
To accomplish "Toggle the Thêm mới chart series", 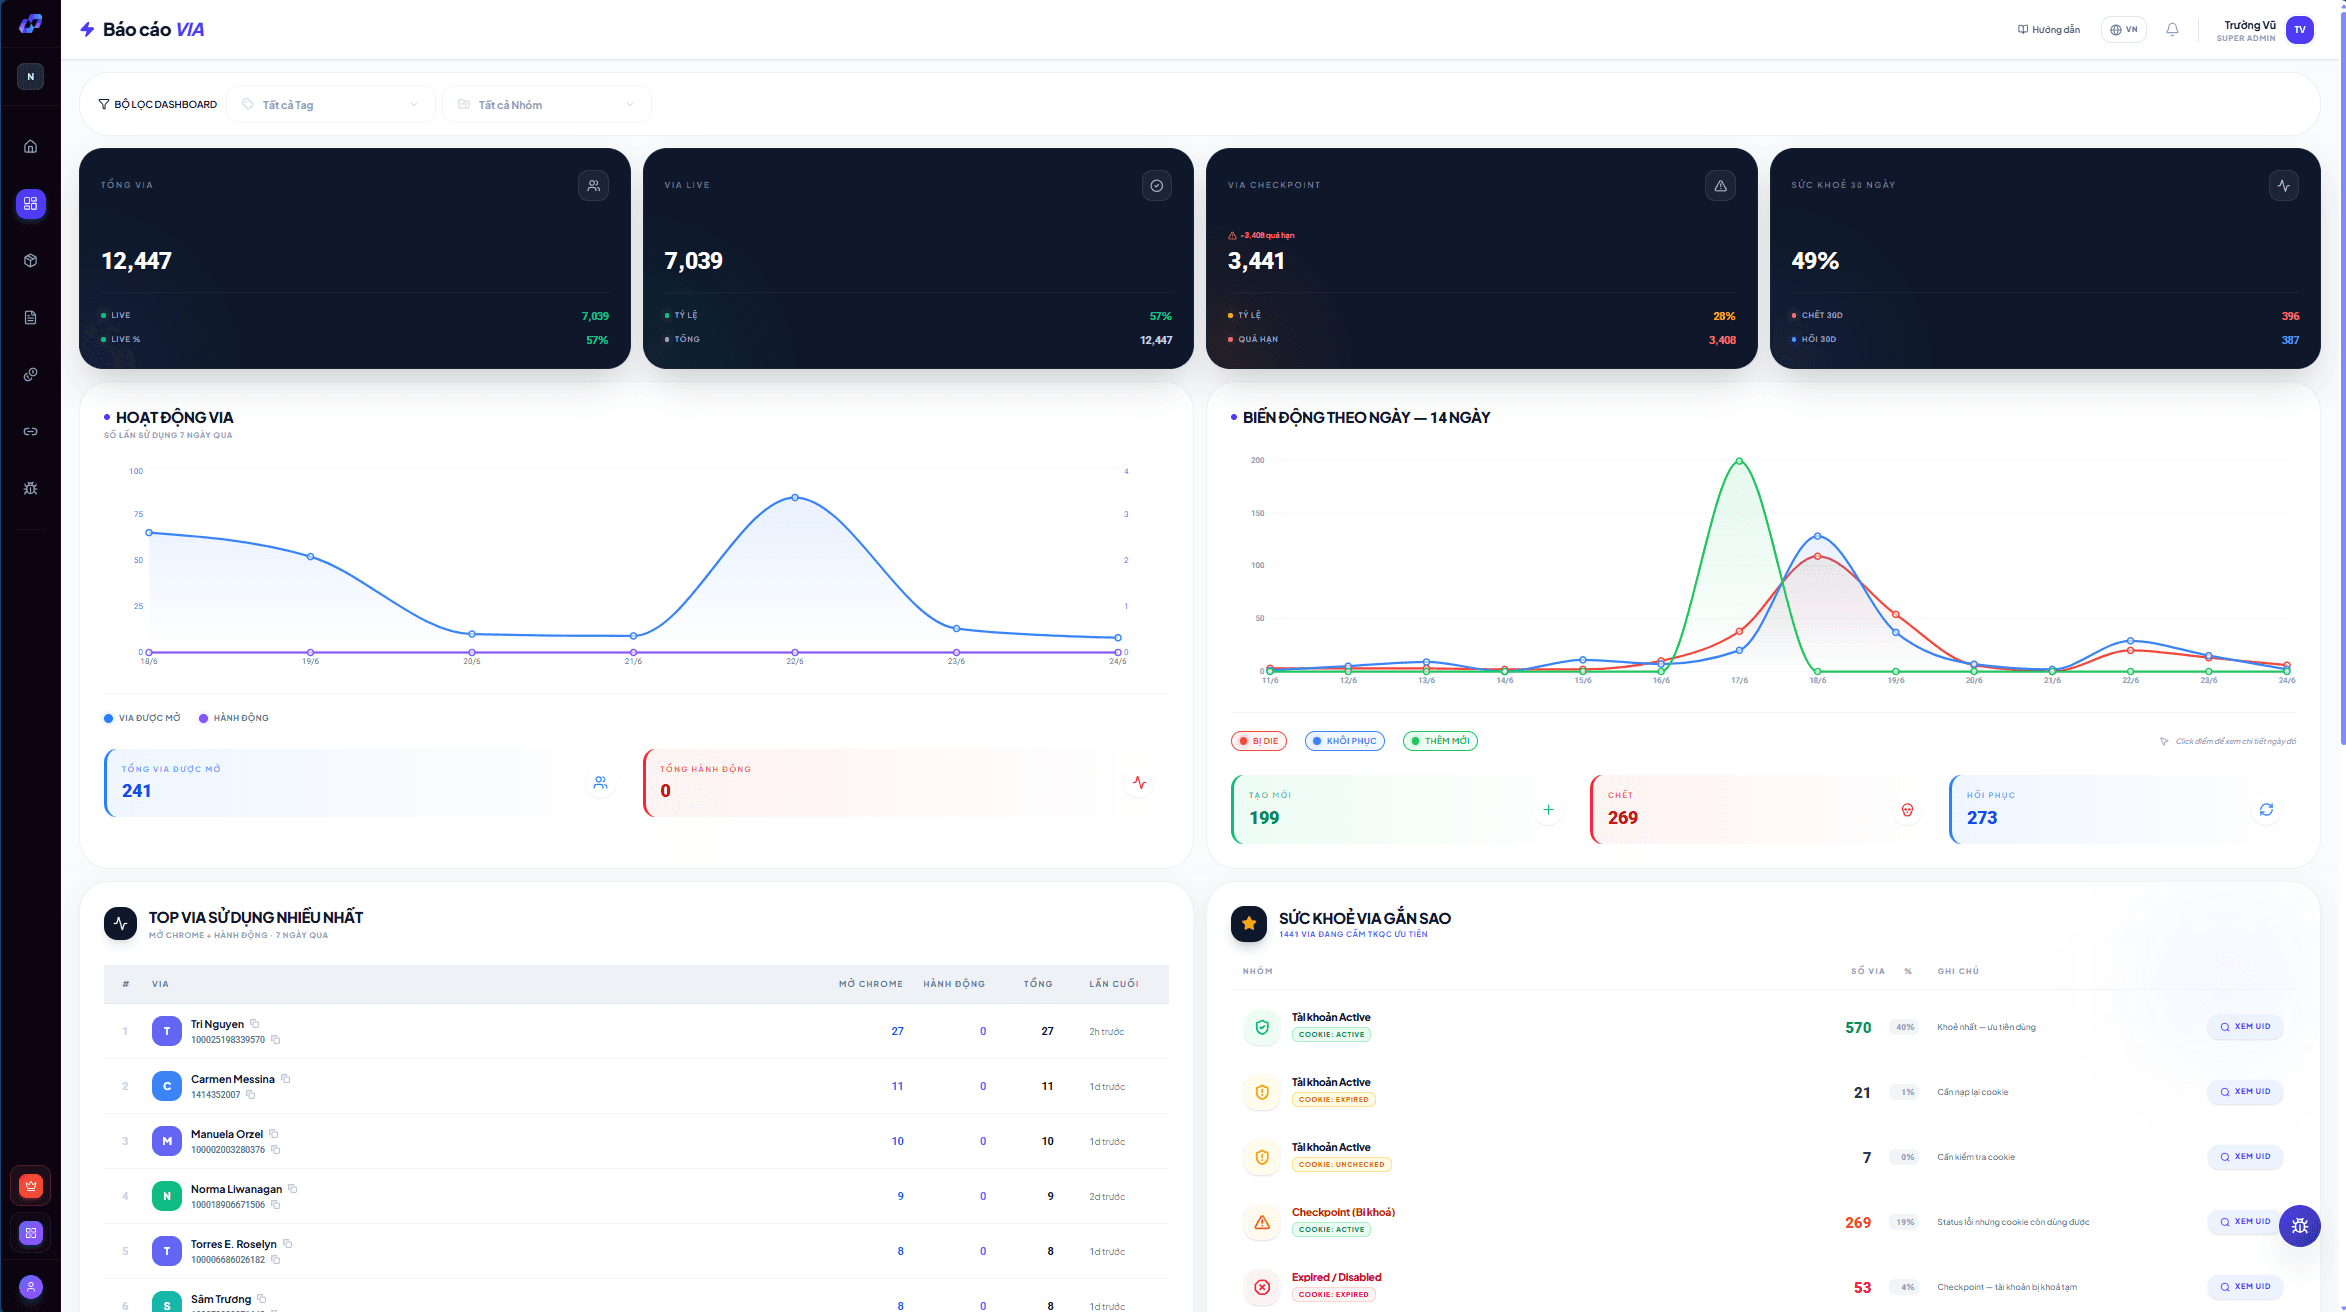I will pyautogui.click(x=1440, y=741).
